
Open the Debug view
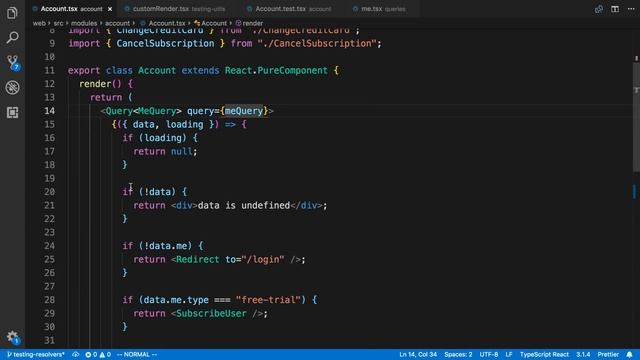[x=12, y=87]
